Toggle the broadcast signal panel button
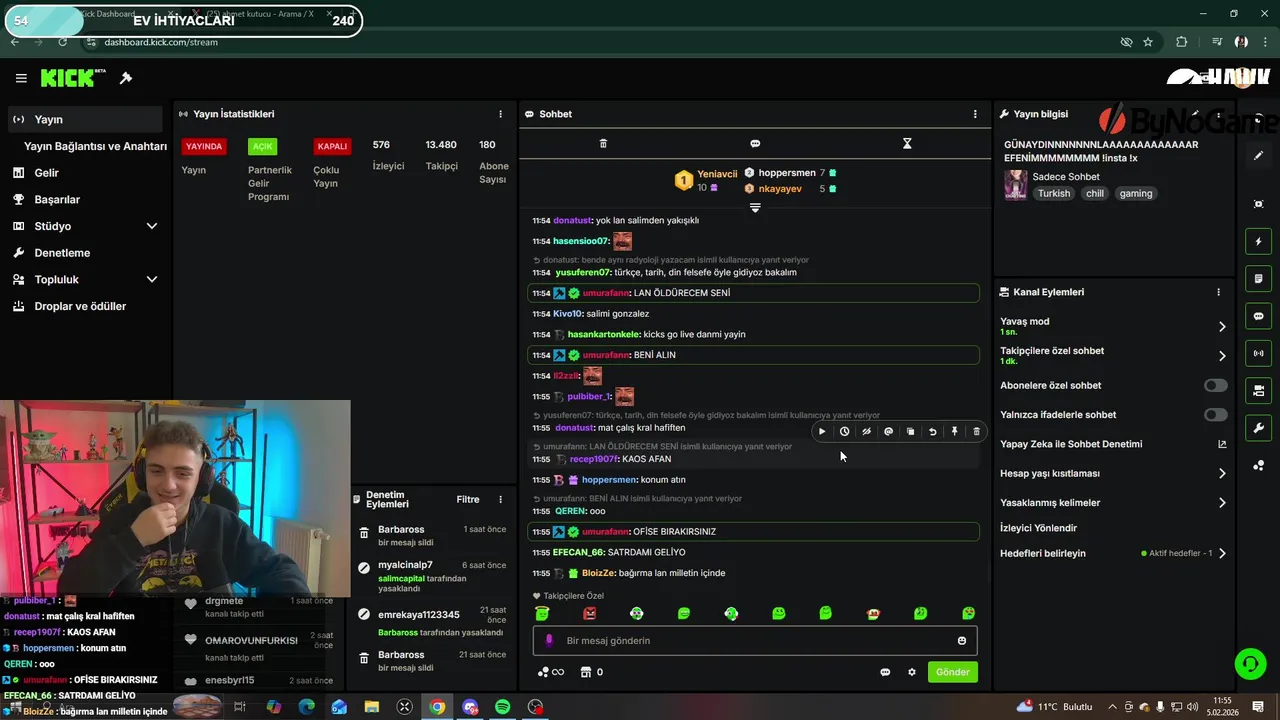The height and width of the screenshot is (720, 1280). click(1258, 353)
